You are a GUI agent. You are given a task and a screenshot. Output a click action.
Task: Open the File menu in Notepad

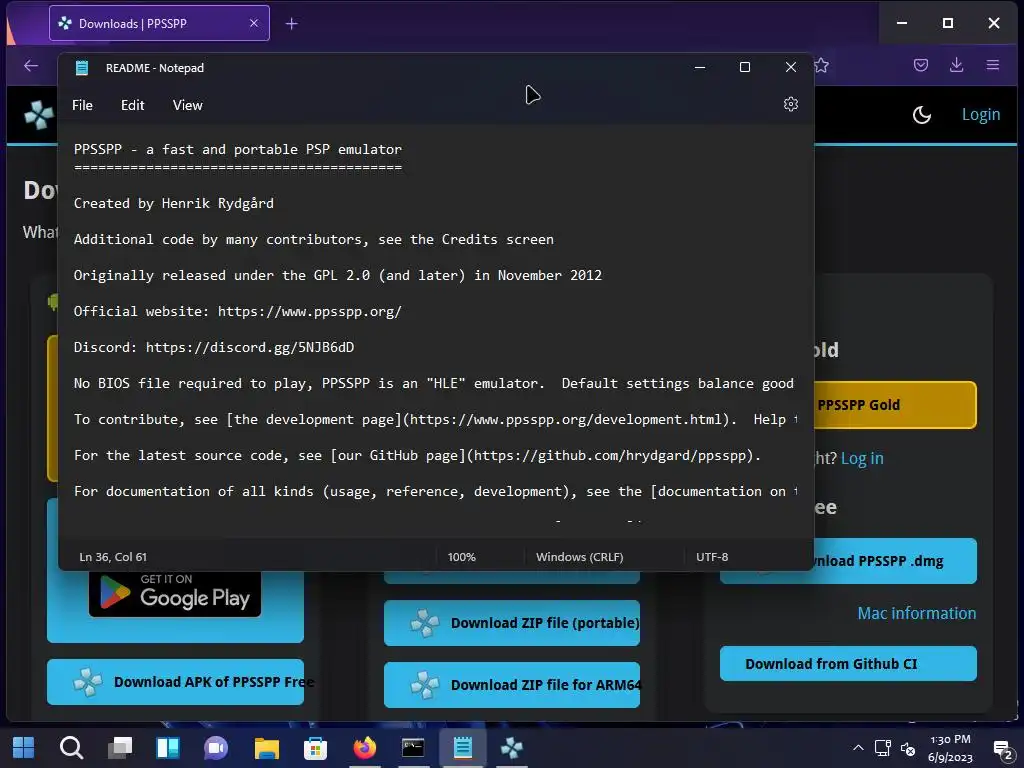[x=82, y=105]
